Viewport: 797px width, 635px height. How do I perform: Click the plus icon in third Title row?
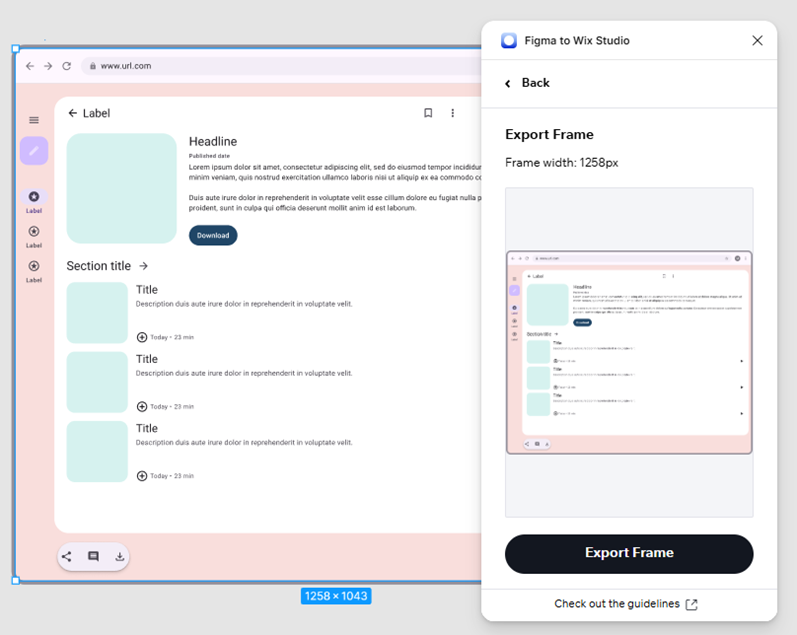(x=142, y=476)
